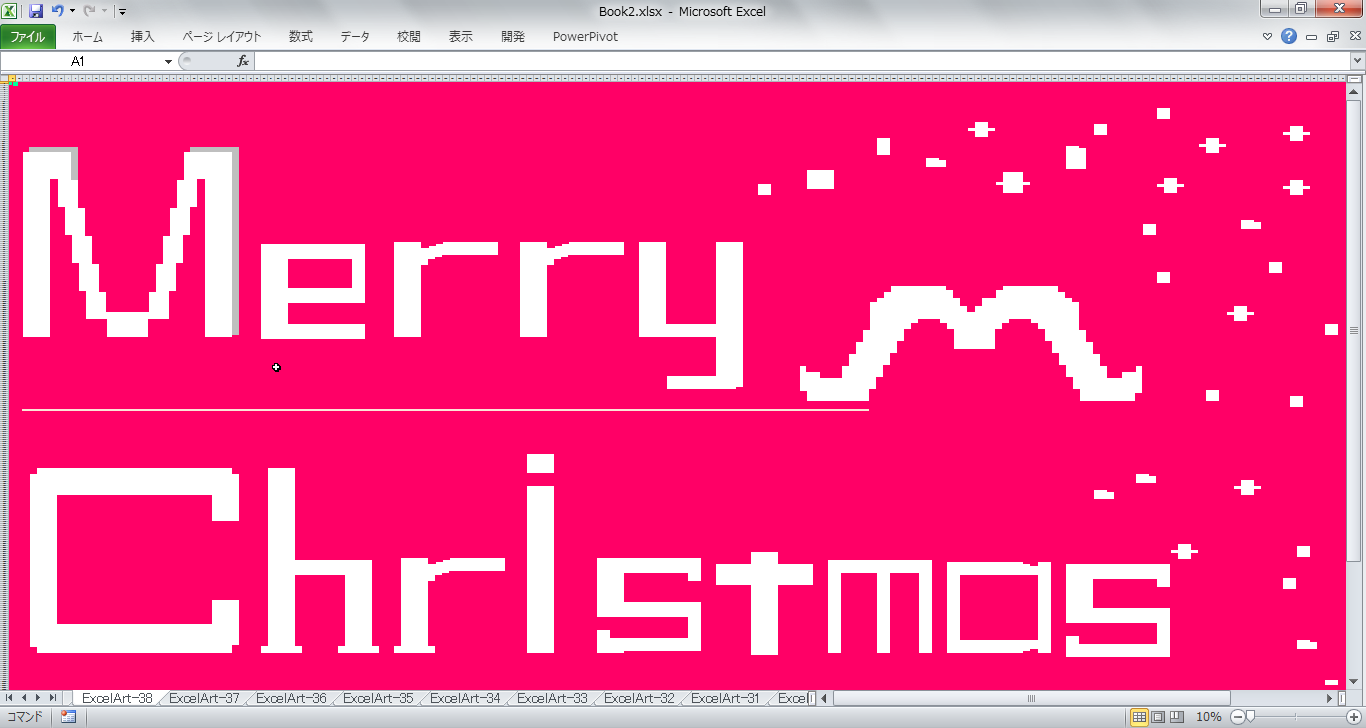Click the zoom slider handle

[1249, 717]
